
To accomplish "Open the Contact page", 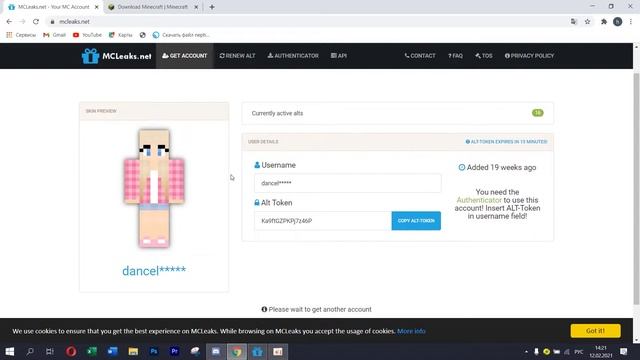I will tap(420, 56).
